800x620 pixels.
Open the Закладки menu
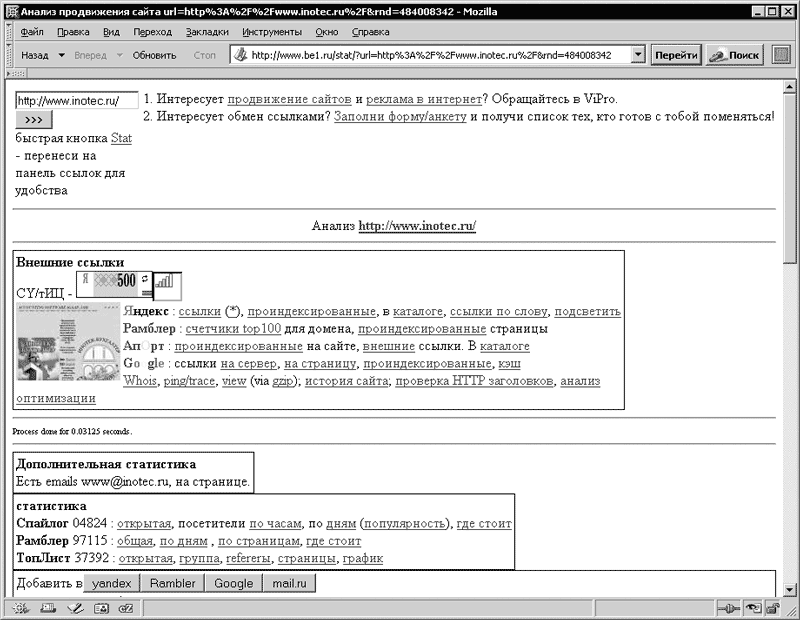click(x=207, y=32)
